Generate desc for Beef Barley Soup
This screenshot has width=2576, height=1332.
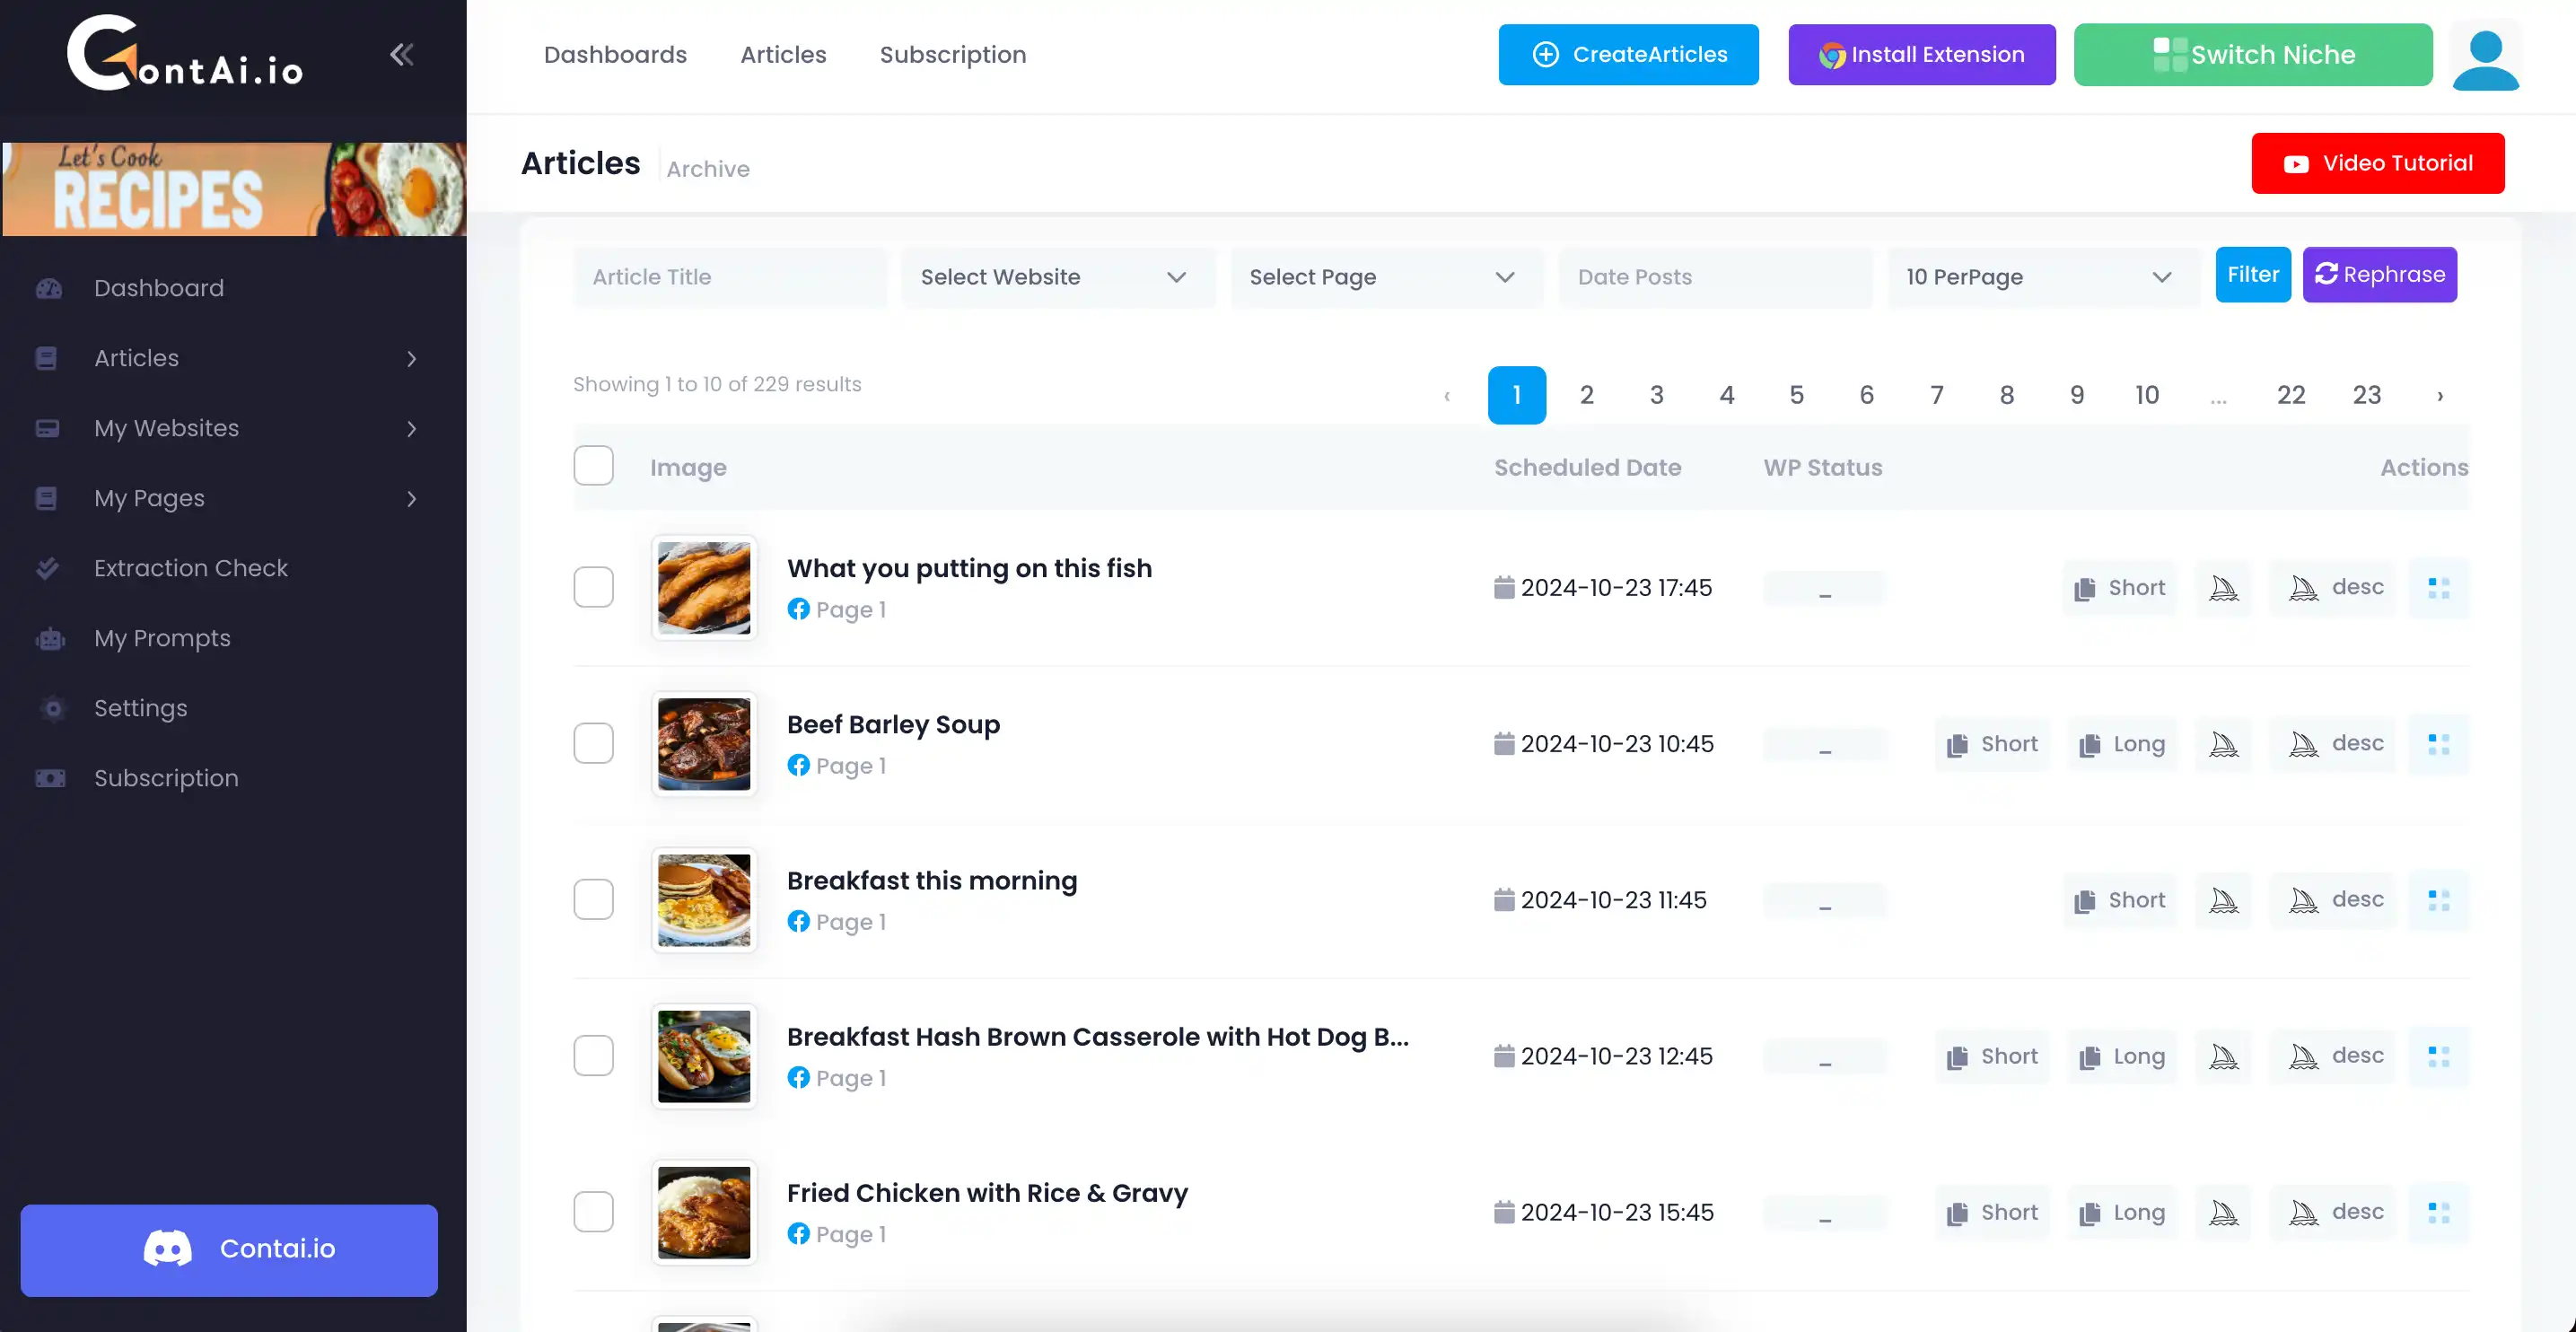2334,743
